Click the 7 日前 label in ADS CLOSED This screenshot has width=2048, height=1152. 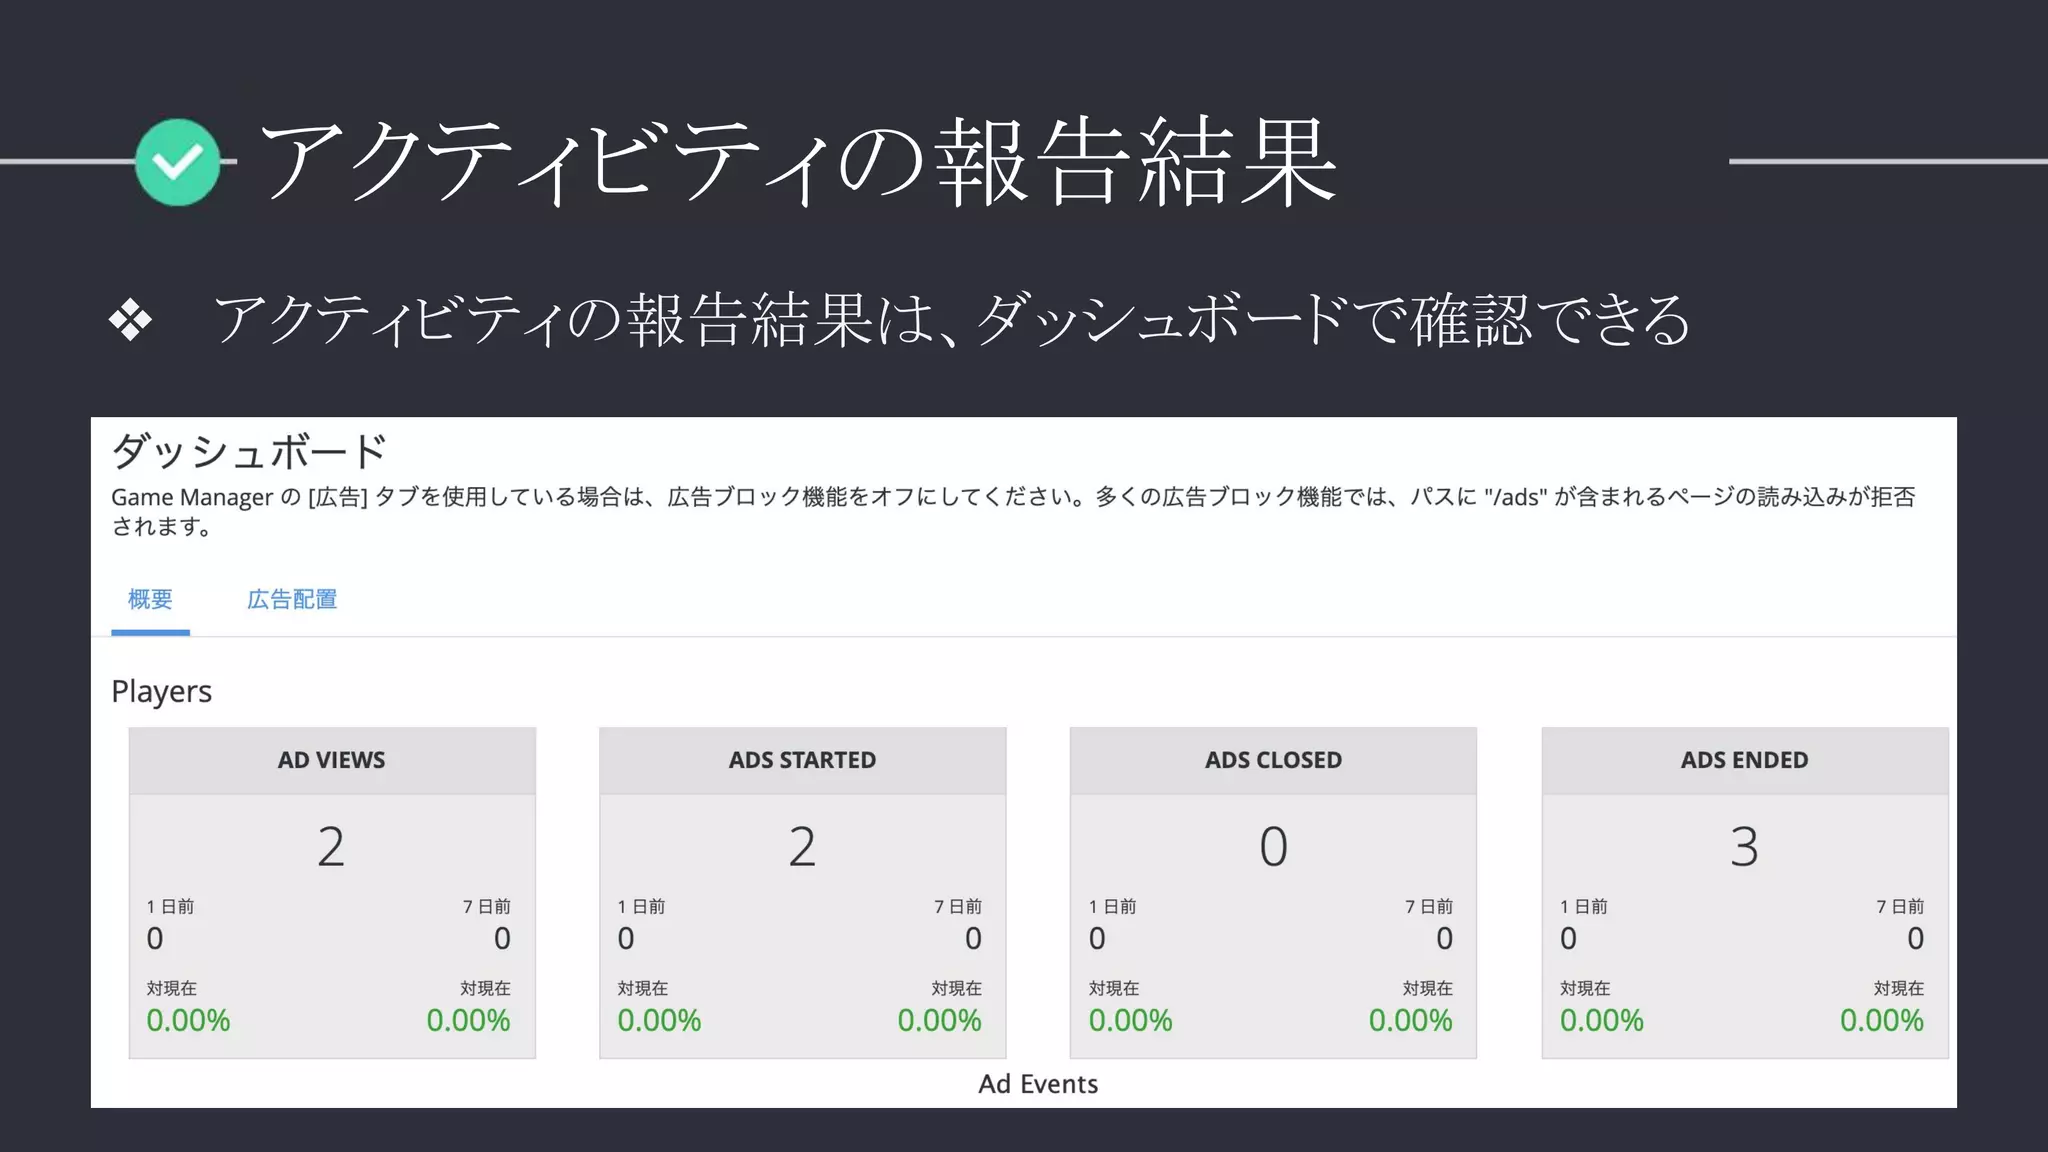[x=1429, y=907]
